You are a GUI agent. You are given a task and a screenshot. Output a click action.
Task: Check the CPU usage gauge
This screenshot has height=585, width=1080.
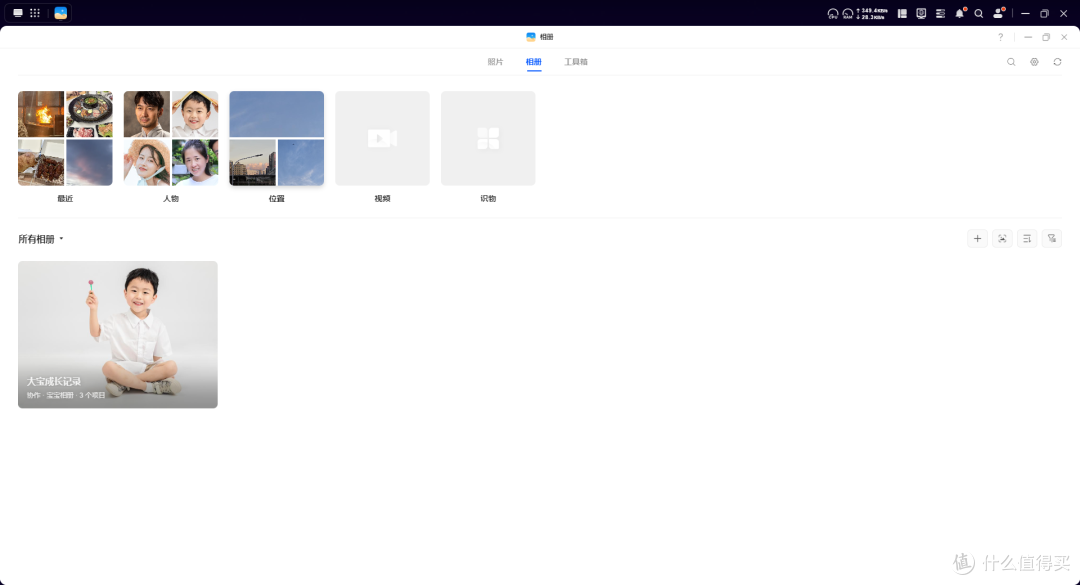[833, 13]
